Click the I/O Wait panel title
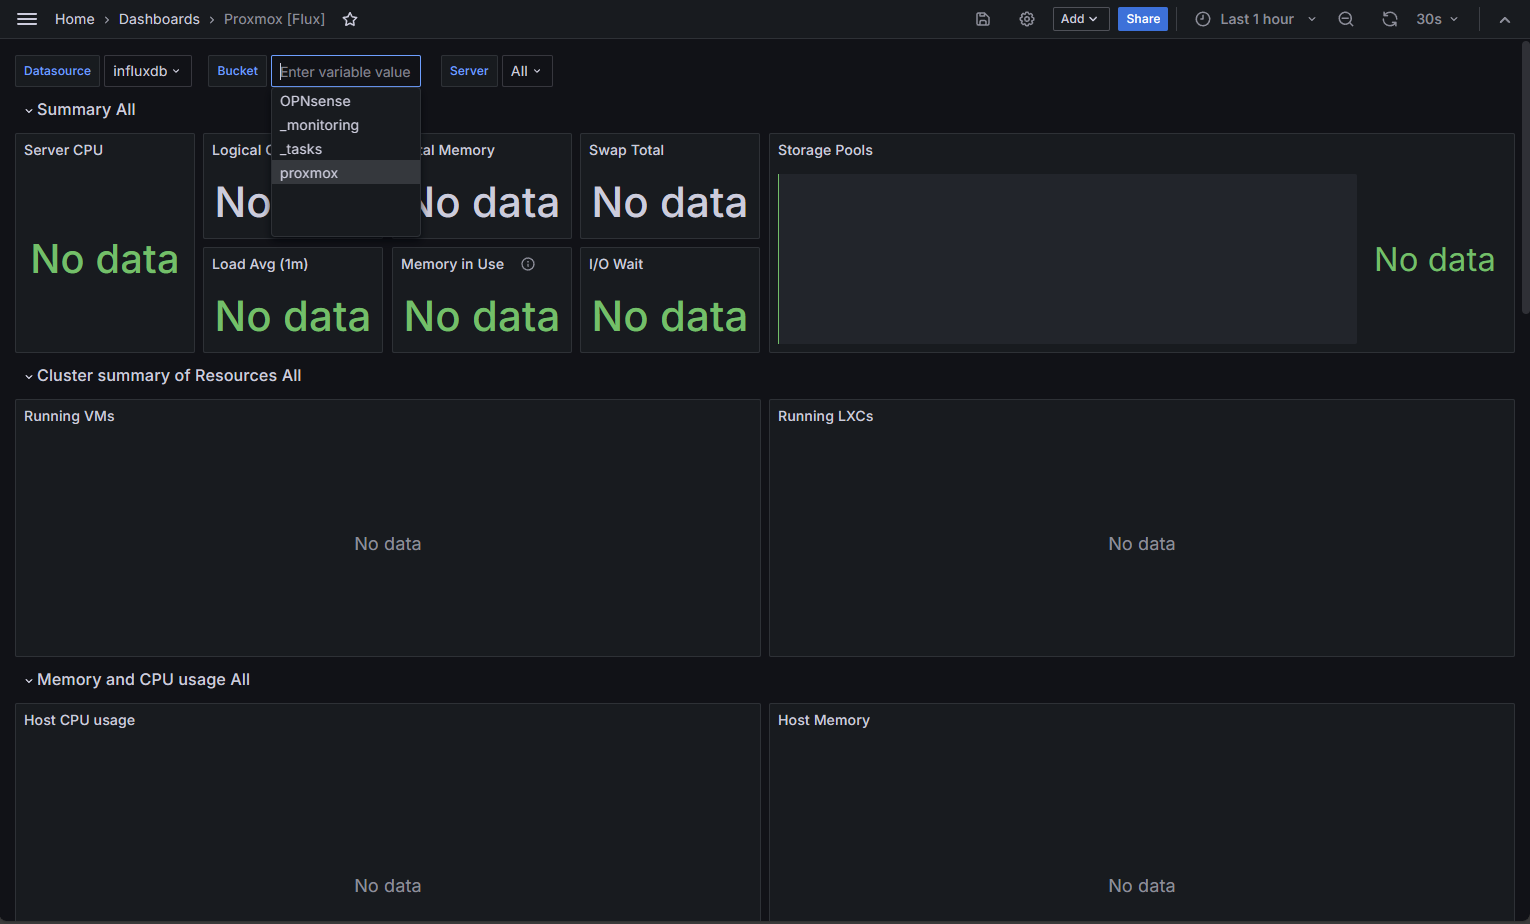The height and width of the screenshot is (924, 1530). click(616, 264)
